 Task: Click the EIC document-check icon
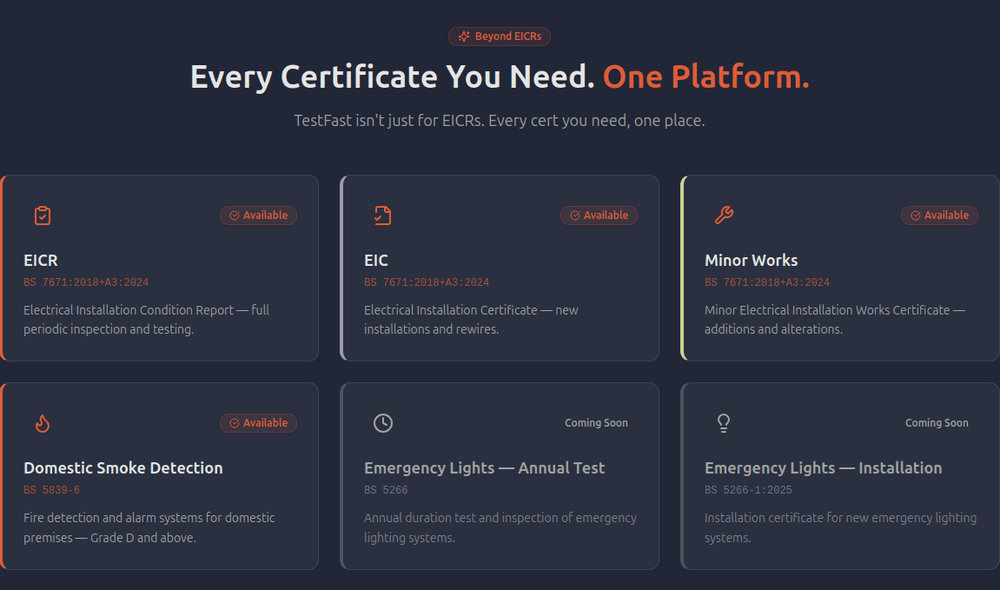[x=383, y=216]
